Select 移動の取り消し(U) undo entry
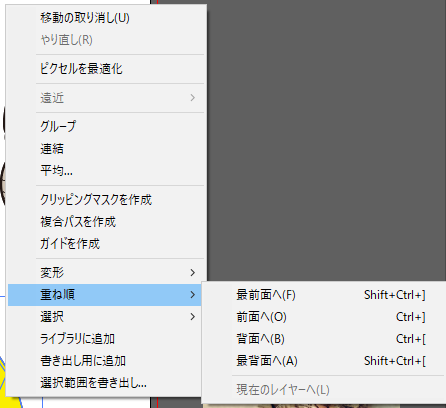446x408 pixels. point(105,18)
